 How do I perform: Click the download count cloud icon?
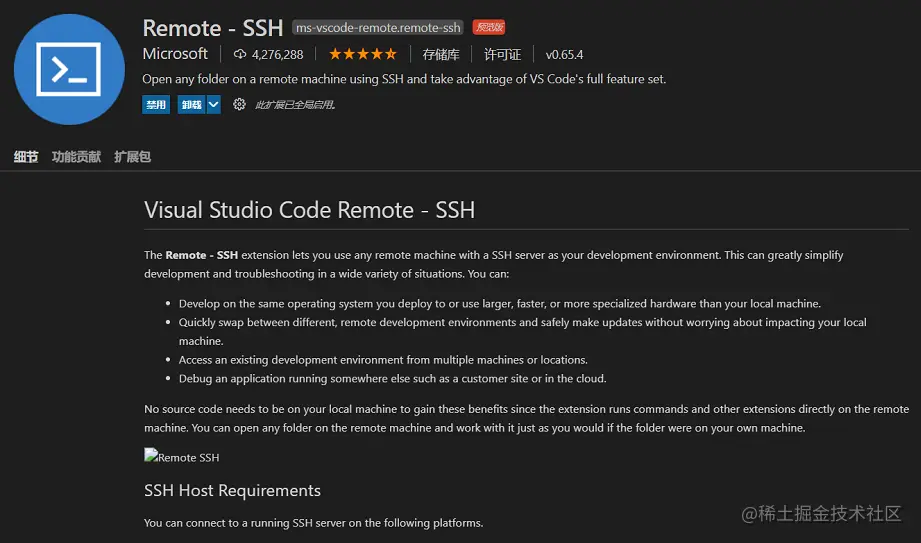pyautogui.click(x=240, y=54)
